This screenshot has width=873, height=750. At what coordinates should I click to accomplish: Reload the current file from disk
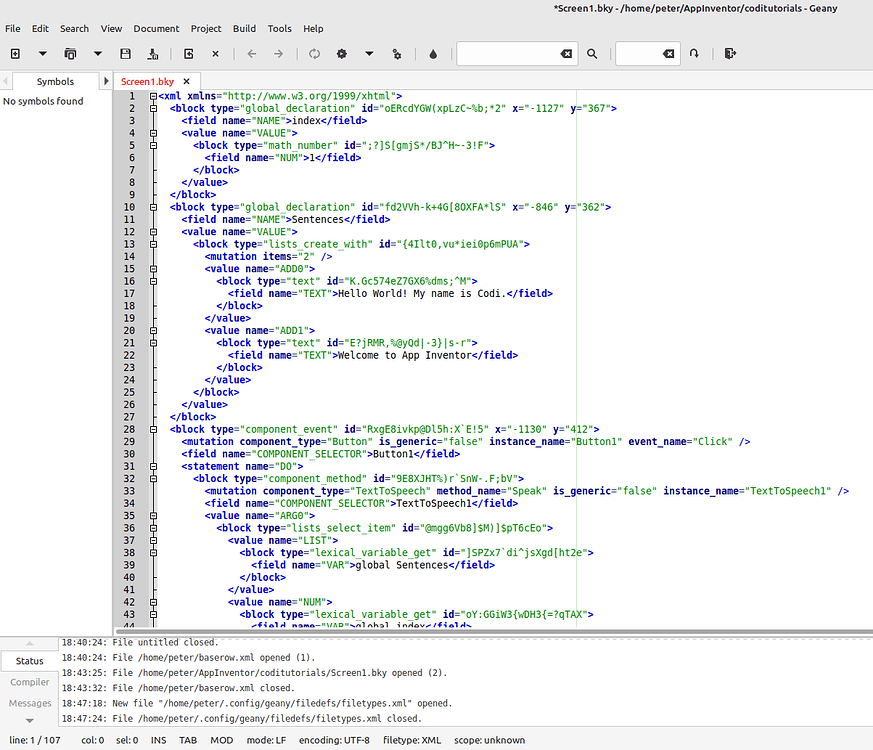tap(189, 53)
